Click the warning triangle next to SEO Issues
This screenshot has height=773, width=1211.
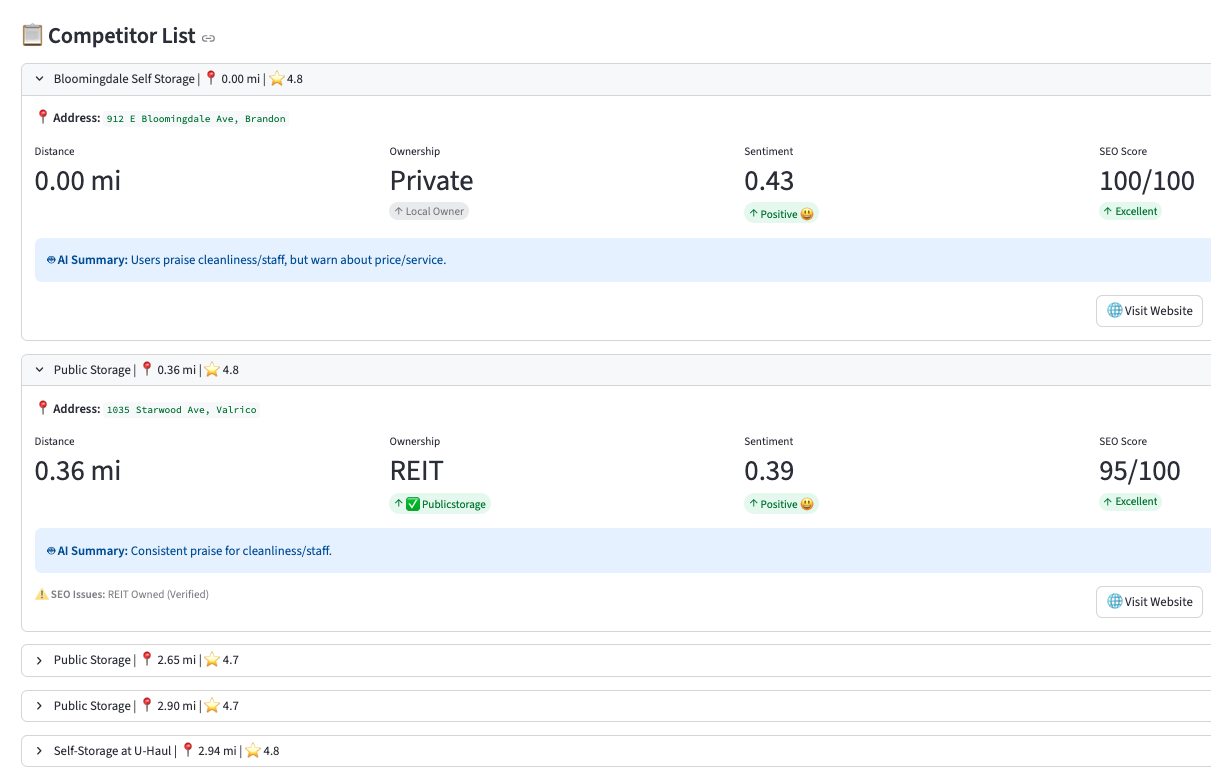tap(41, 594)
